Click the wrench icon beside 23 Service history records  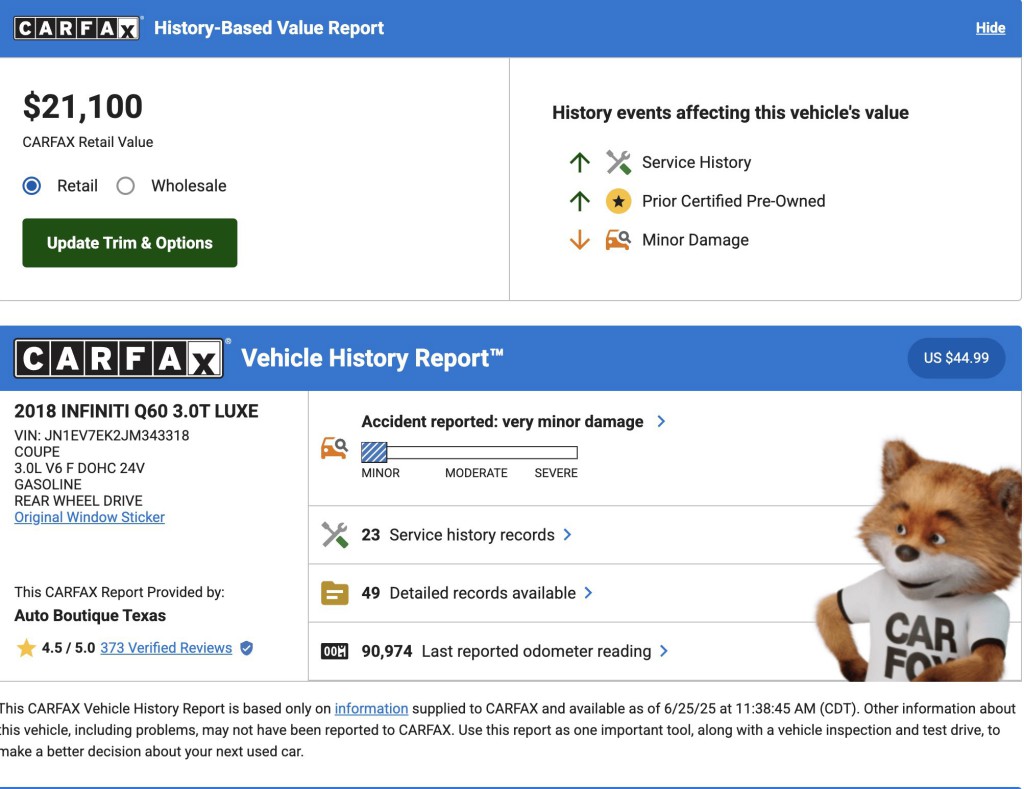point(334,535)
